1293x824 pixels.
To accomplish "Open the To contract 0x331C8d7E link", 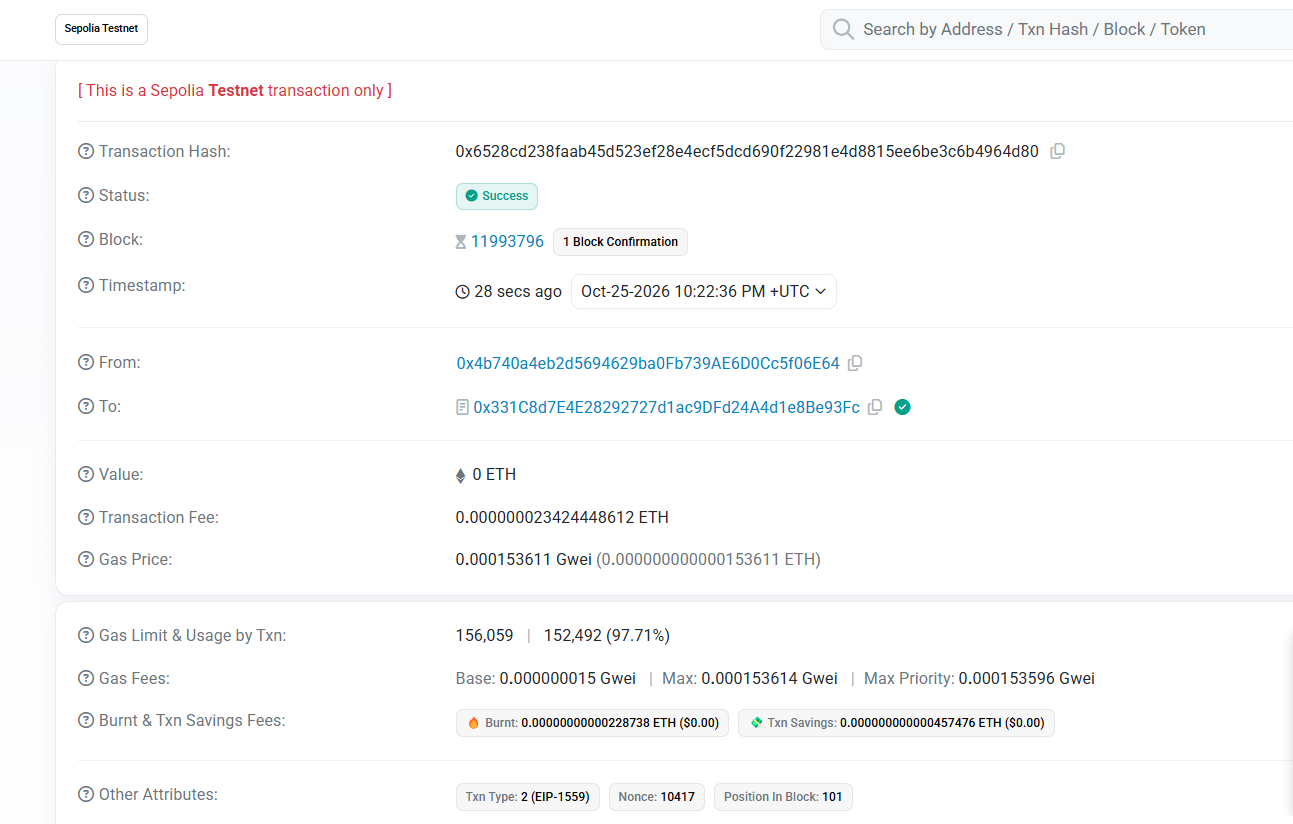I will (666, 408).
